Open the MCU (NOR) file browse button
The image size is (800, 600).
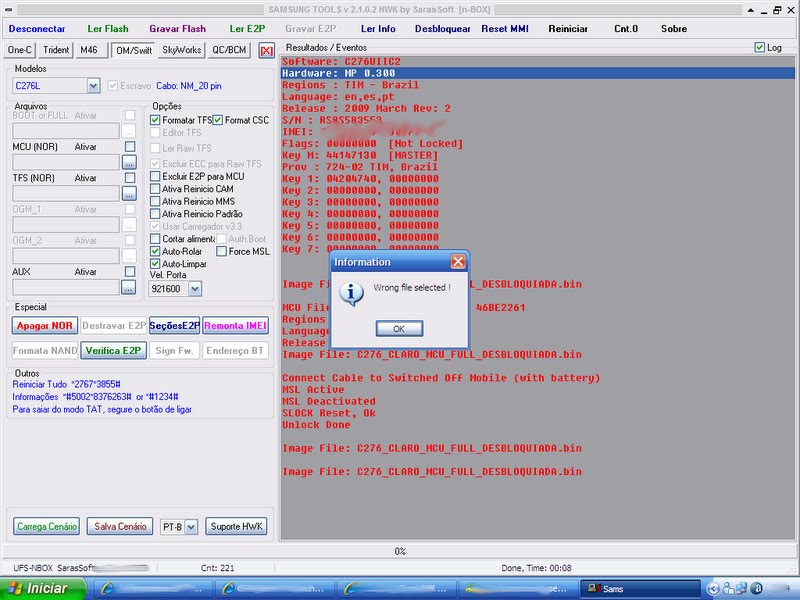point(129,163)
